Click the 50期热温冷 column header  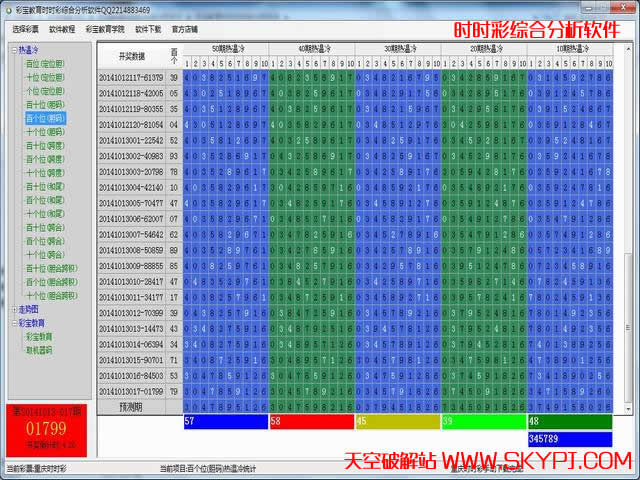click(x=226, y=48)
